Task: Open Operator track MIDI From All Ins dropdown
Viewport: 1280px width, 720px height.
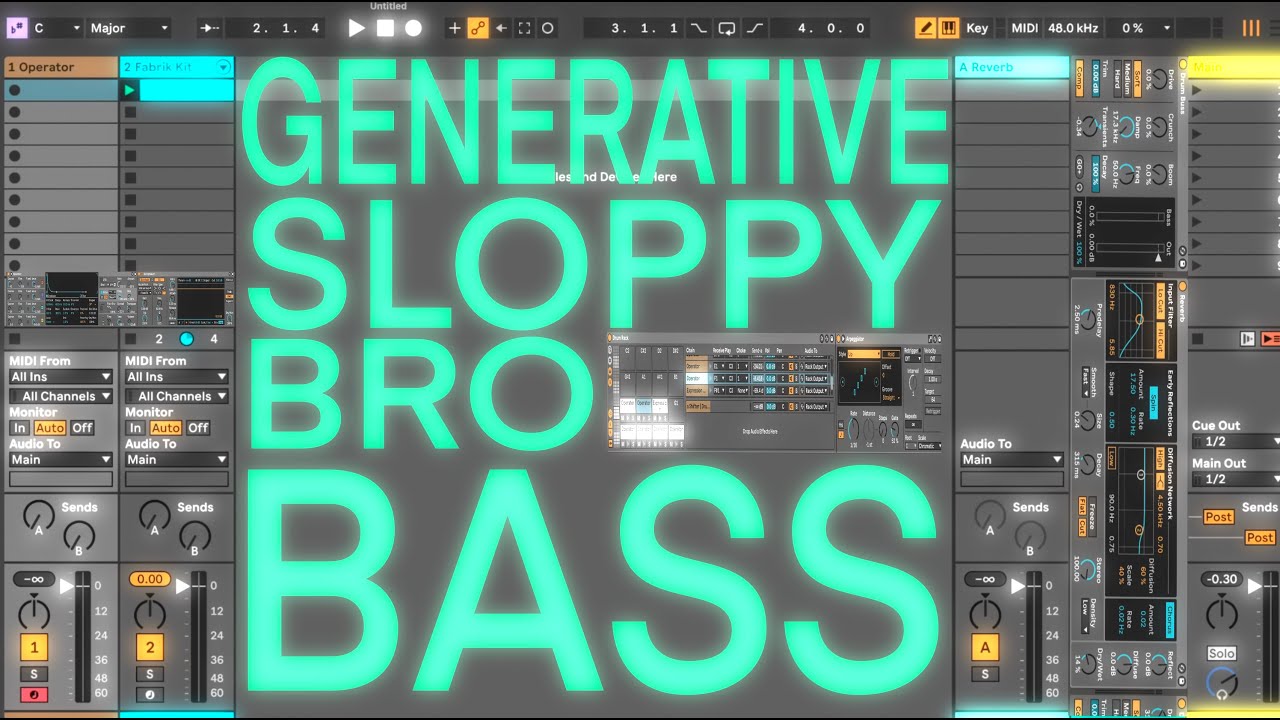Action: [60, 377]
